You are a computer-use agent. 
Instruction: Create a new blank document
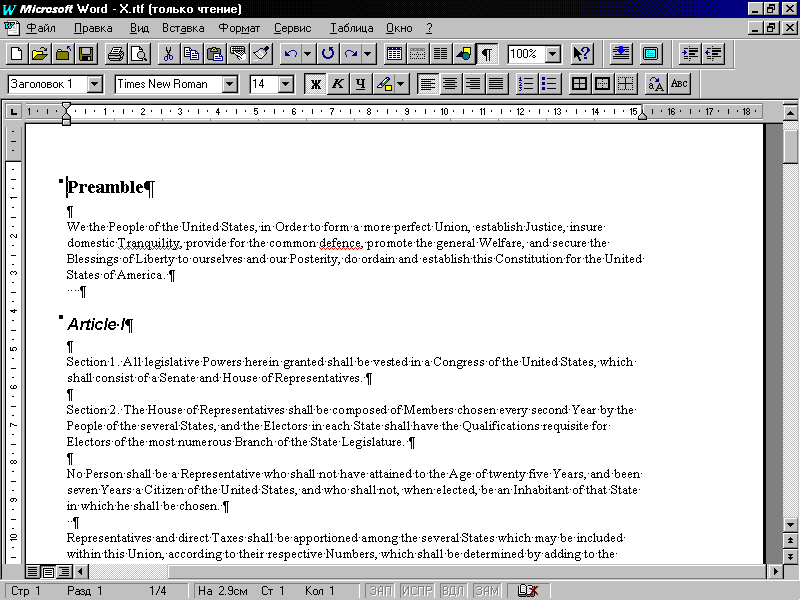point(16,54)
